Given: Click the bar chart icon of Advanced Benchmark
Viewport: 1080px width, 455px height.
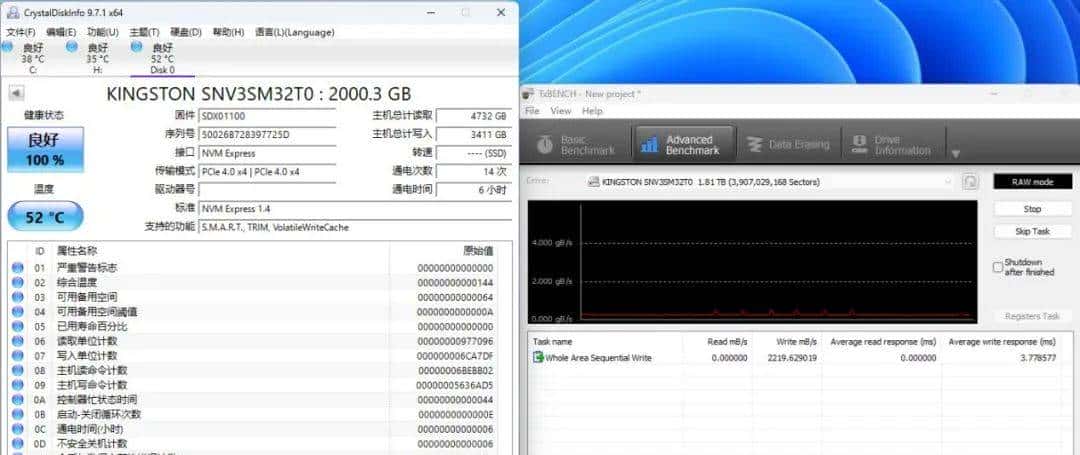Looking at the screenshot, I should coord(649,144).
